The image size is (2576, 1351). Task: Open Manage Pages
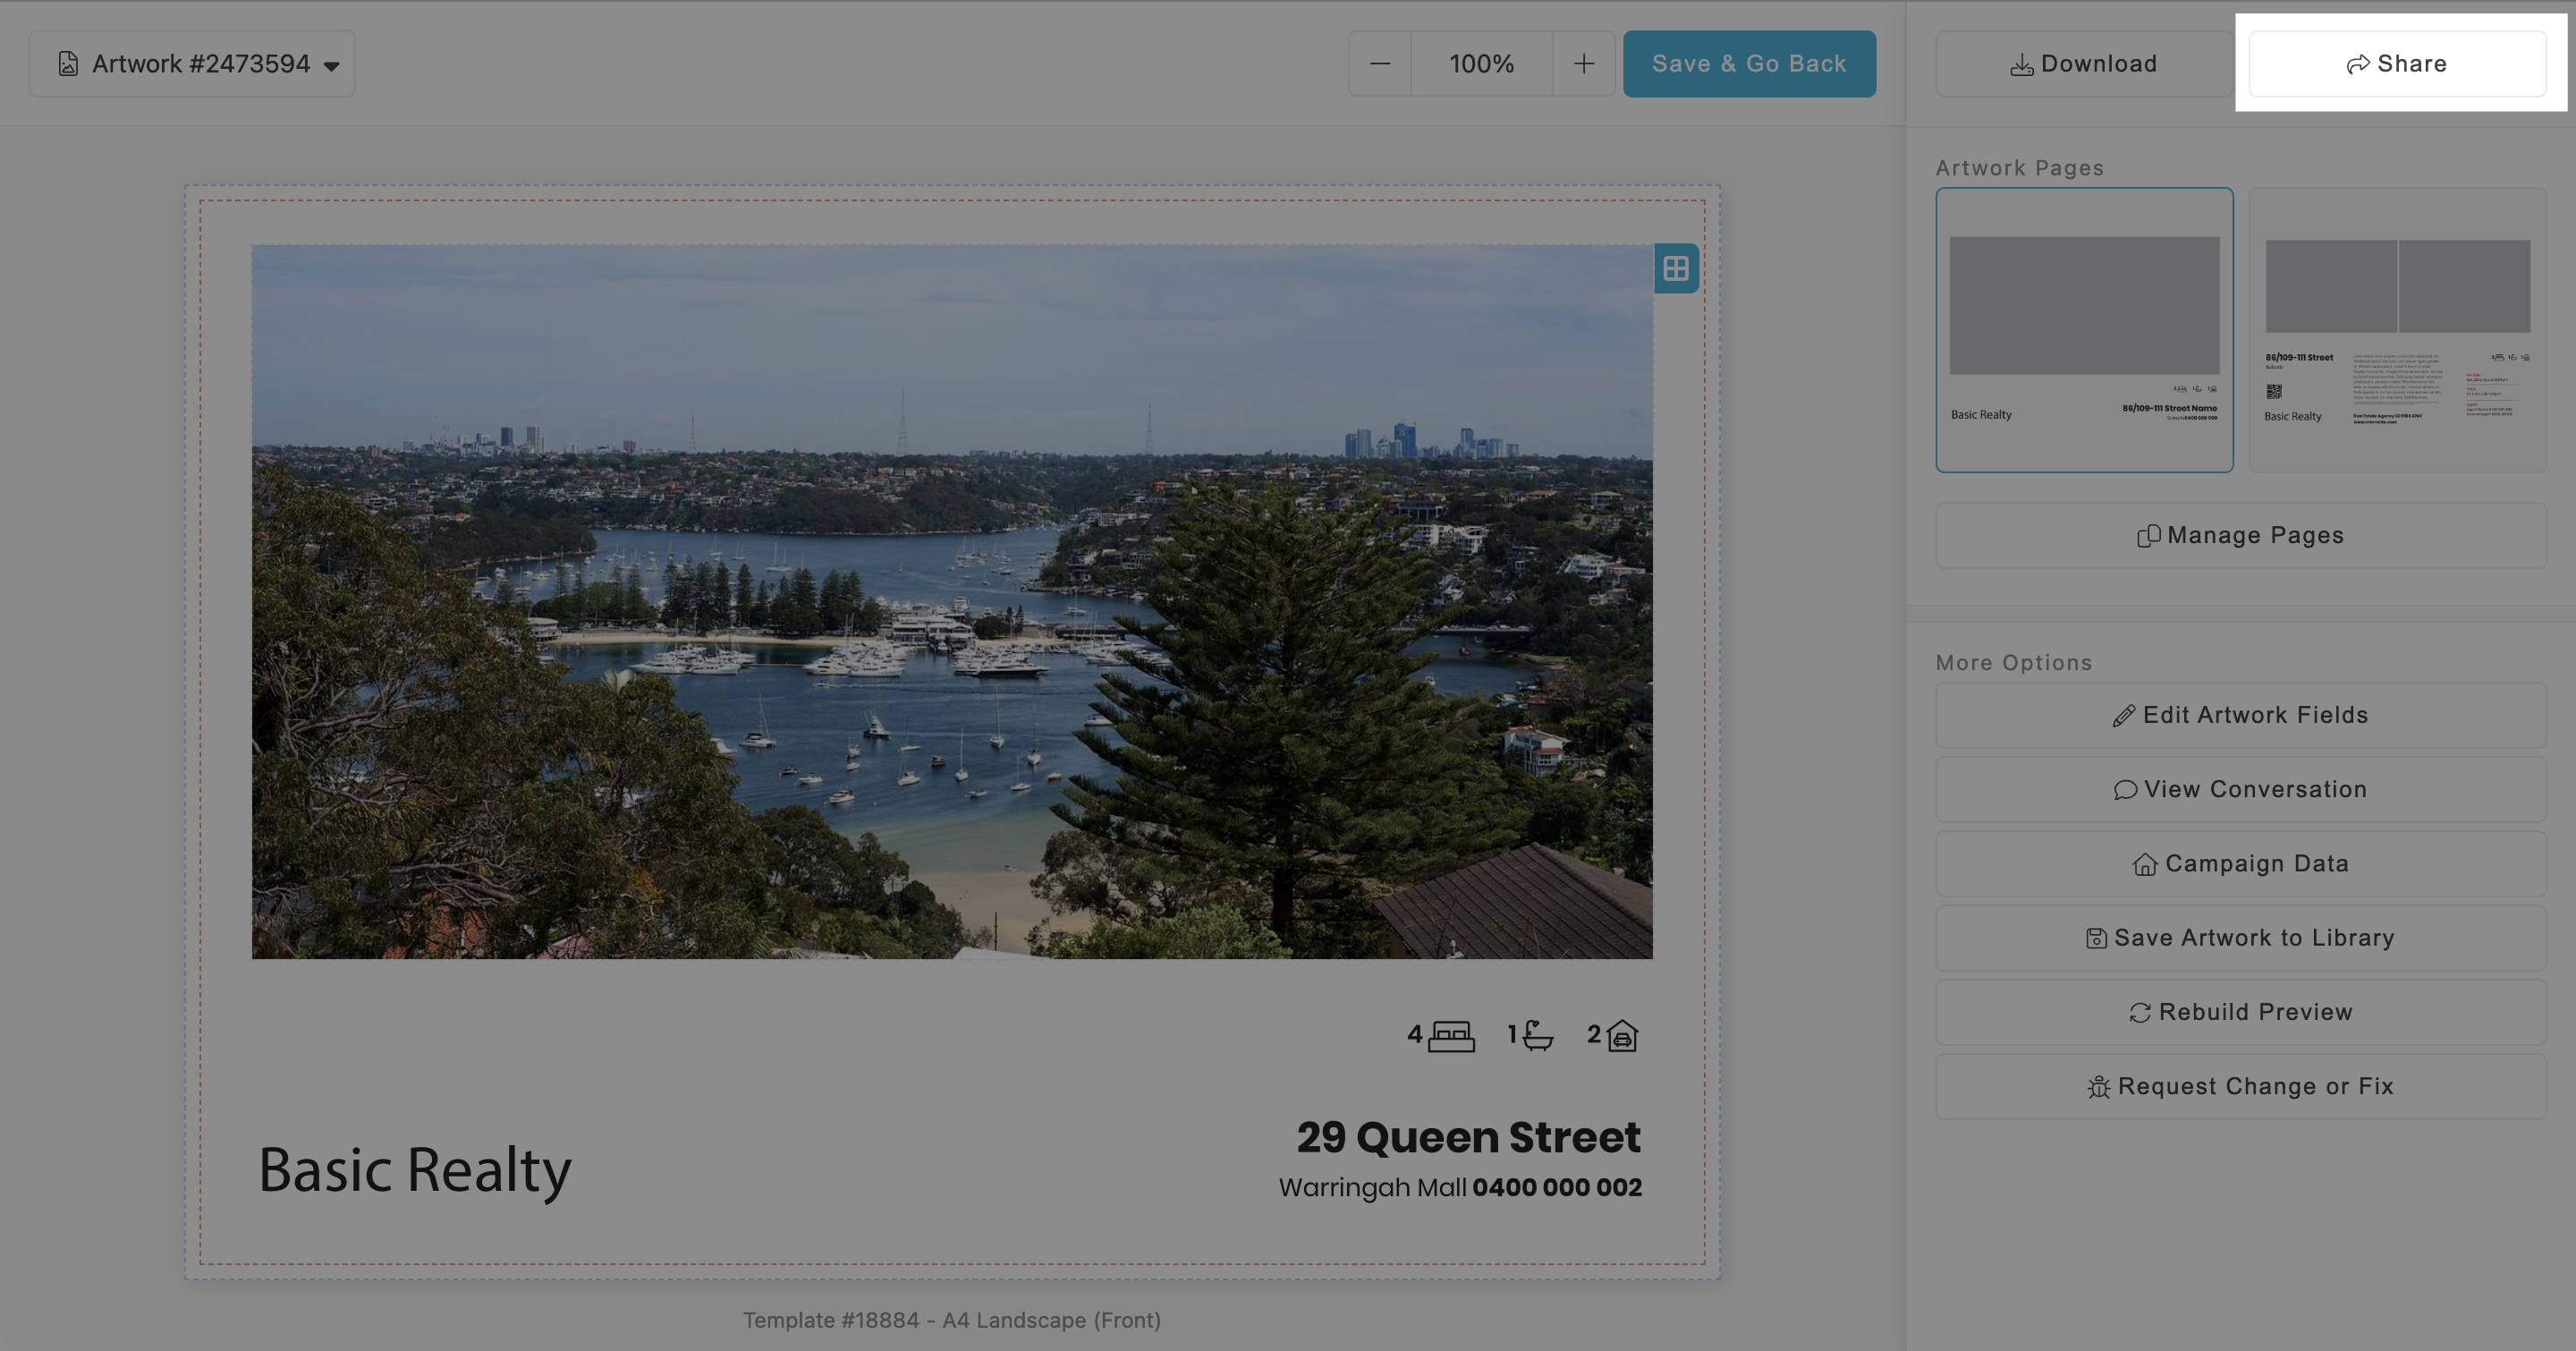pyautogui.click(x=2240, y=536)
